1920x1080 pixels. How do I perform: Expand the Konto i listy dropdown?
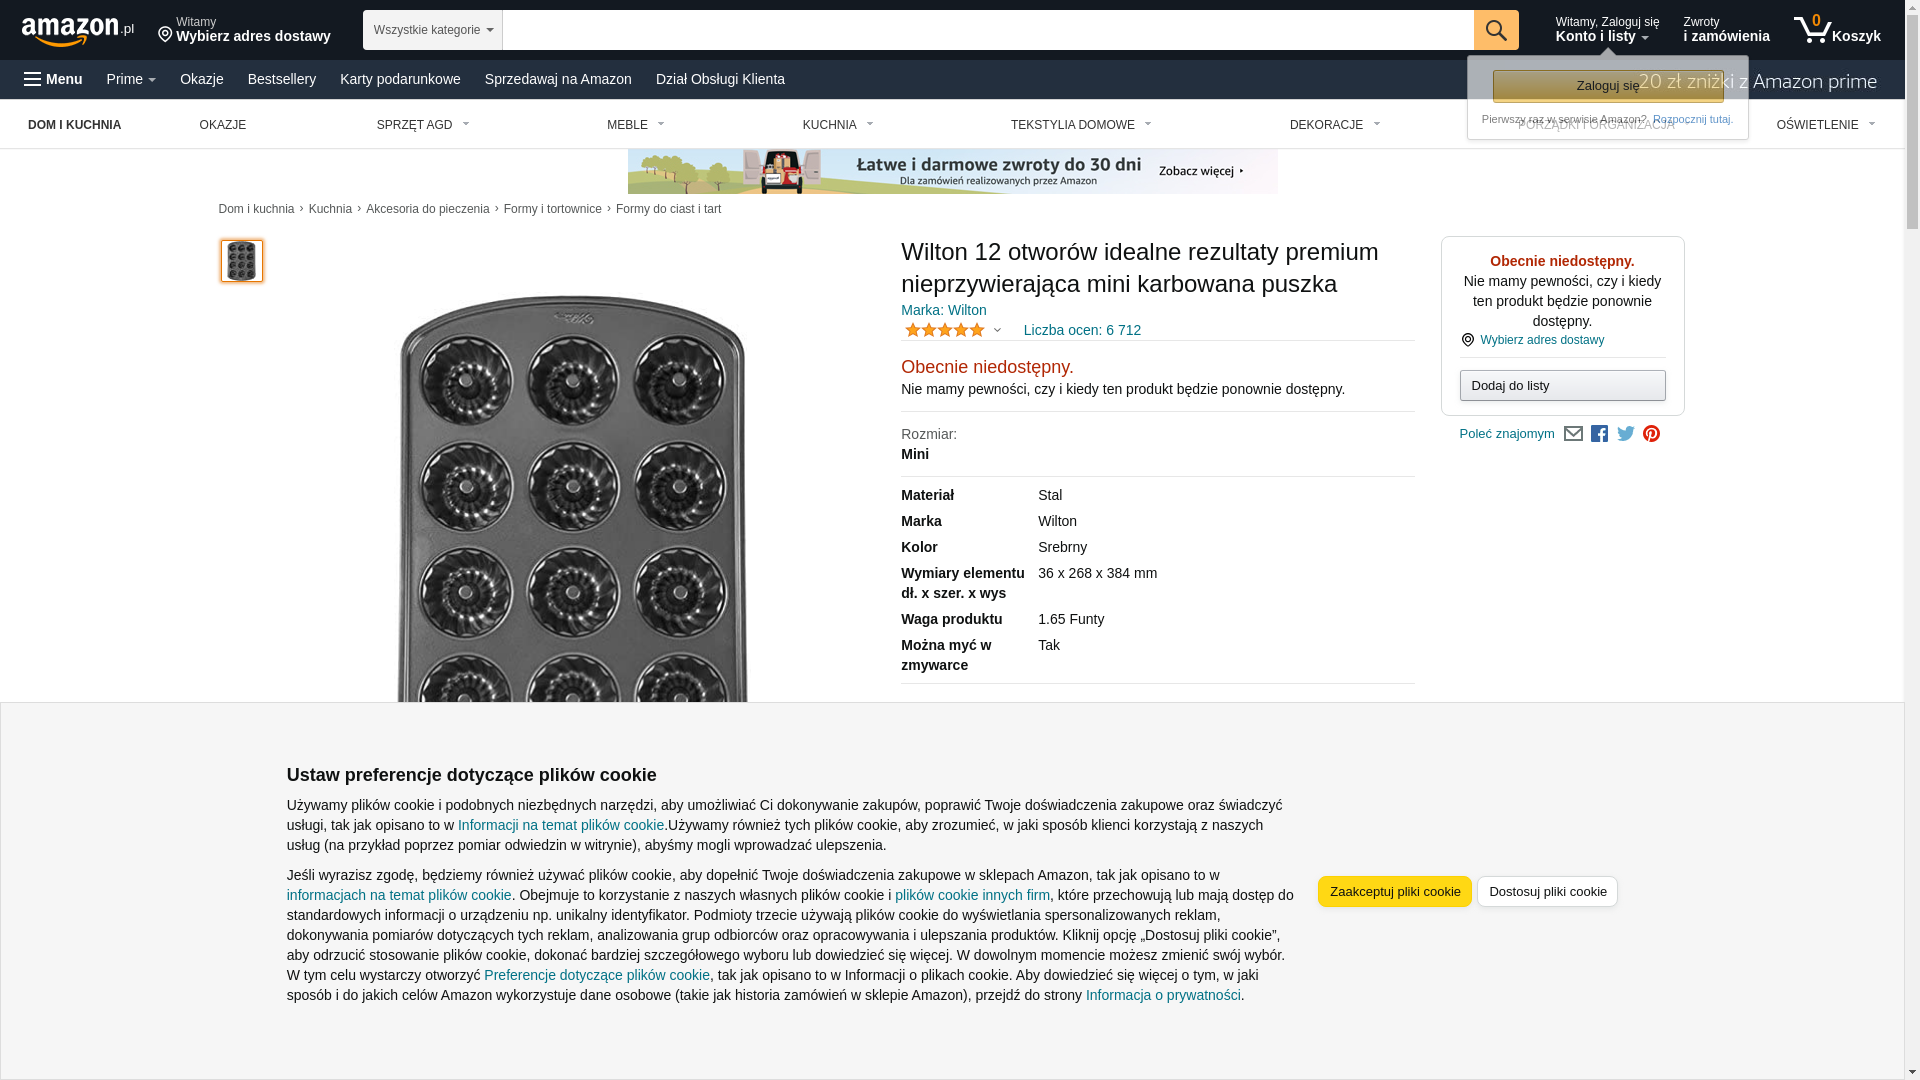click(x=1606, y=30)
